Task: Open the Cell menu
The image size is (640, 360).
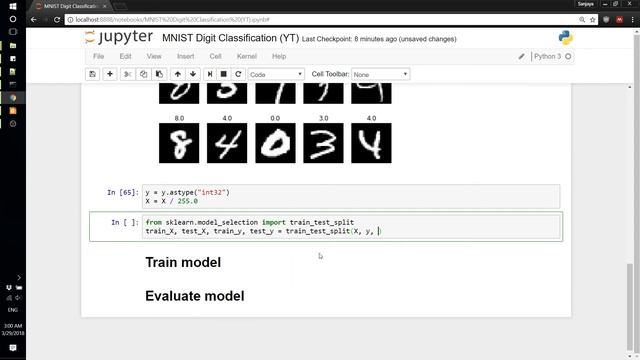Action: coord(216,56)
